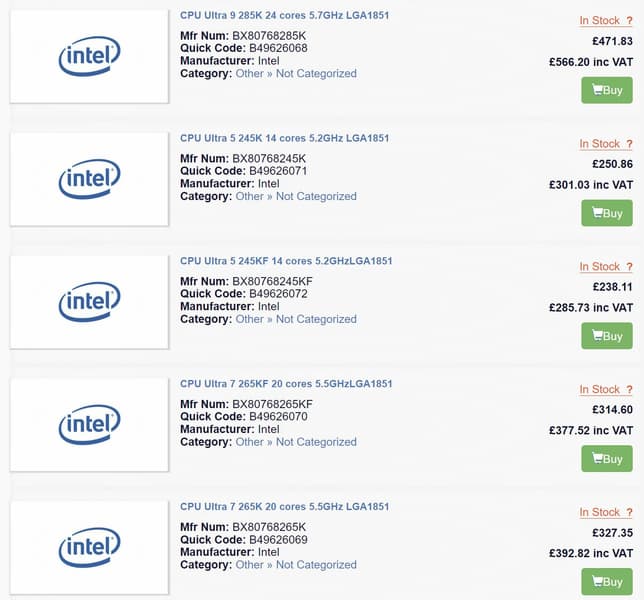This screenshot has width=644, height=600.
Task: Follow the CPU Ultra 5 245KF title link
Action: coord(286,261)
